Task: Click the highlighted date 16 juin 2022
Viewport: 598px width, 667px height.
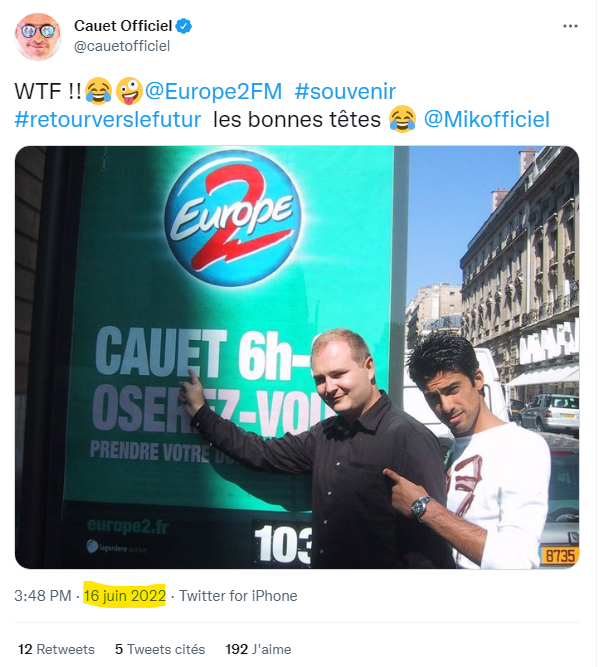Action: 125,596
